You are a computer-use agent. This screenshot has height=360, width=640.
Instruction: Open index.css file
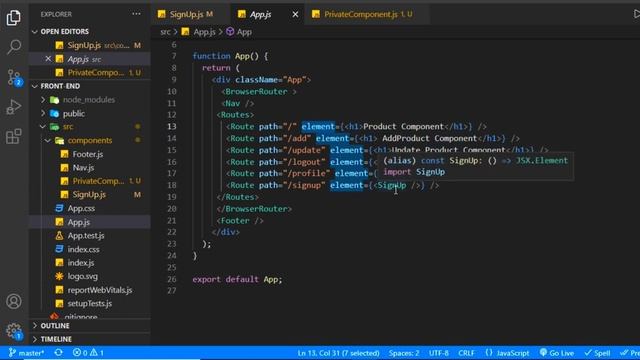click(x=83, y=249)
